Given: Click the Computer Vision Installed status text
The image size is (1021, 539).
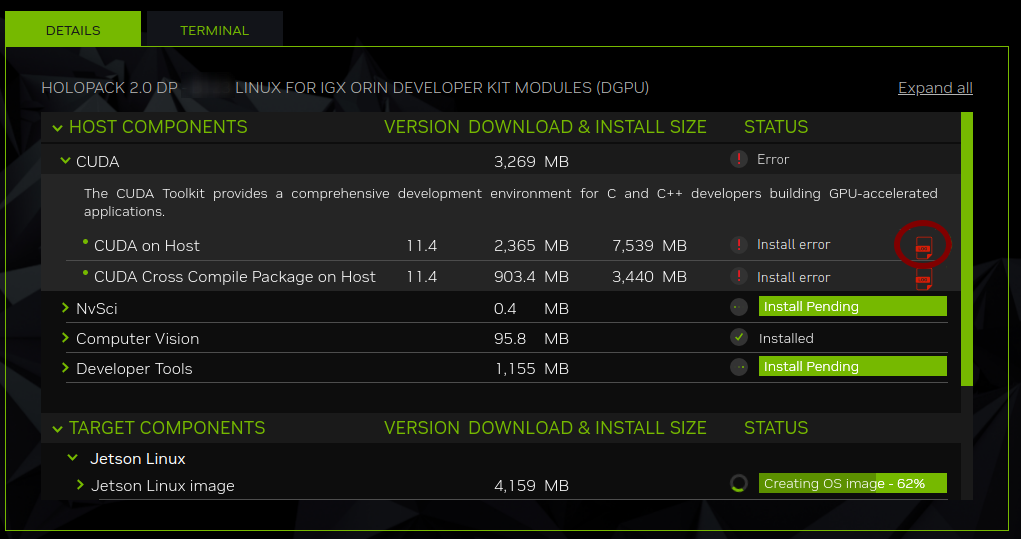Looking at the screenshot, I should [x=786, y=339].
